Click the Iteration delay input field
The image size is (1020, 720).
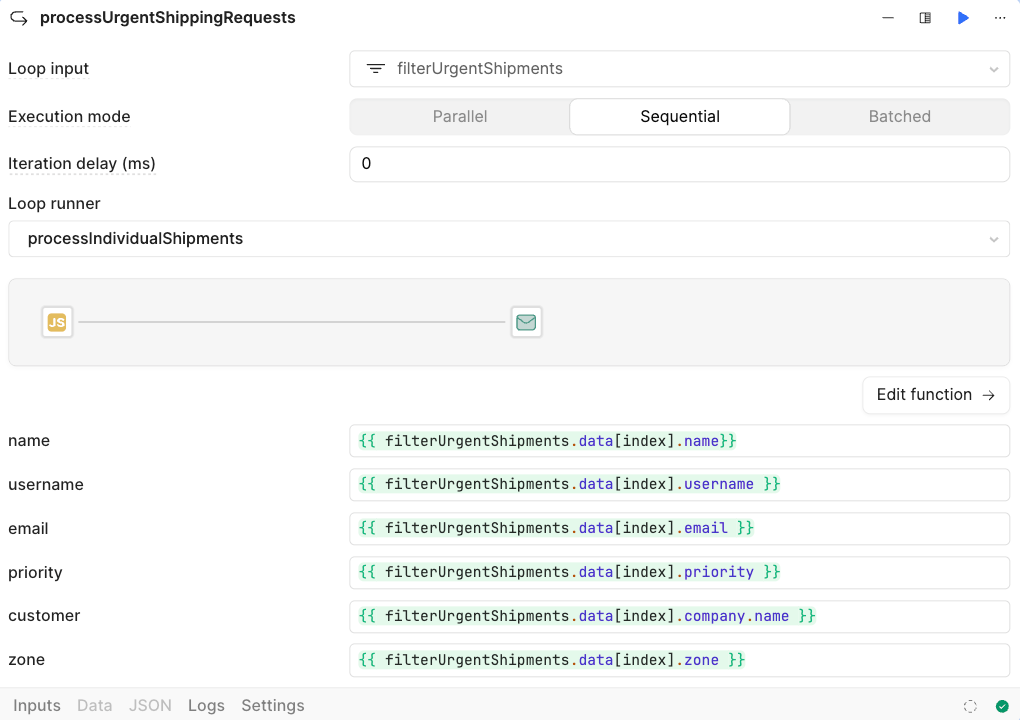click(679, 164)
